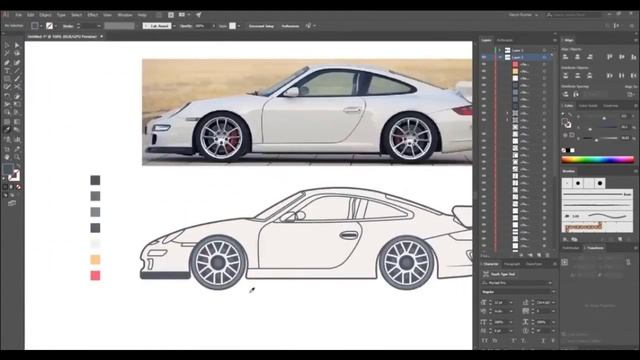This screenshot has height=360, width=640.
Task: Open the font family dropdown
Action: tap(550, 283)
